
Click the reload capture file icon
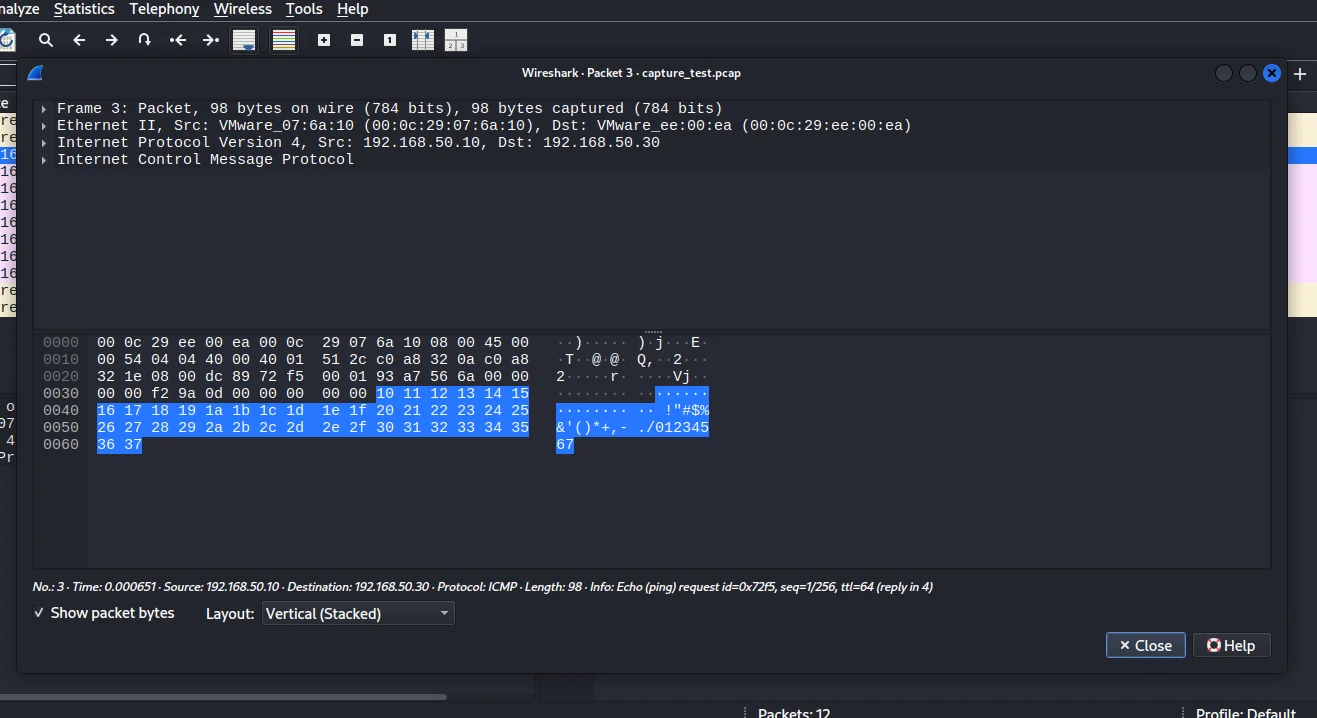[7, 40]
